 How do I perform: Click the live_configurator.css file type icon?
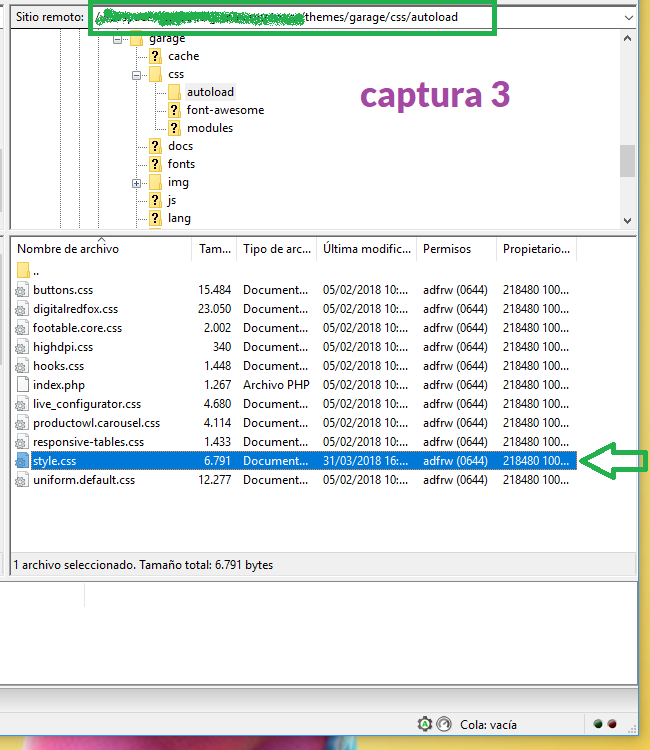(x=22, y=404)
